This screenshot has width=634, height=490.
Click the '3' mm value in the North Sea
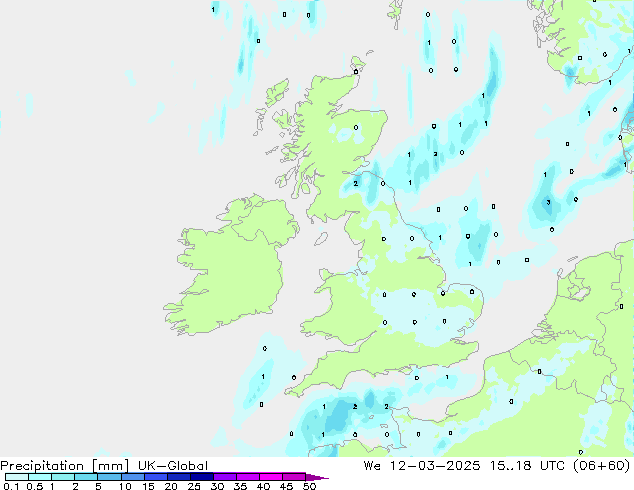548,203
